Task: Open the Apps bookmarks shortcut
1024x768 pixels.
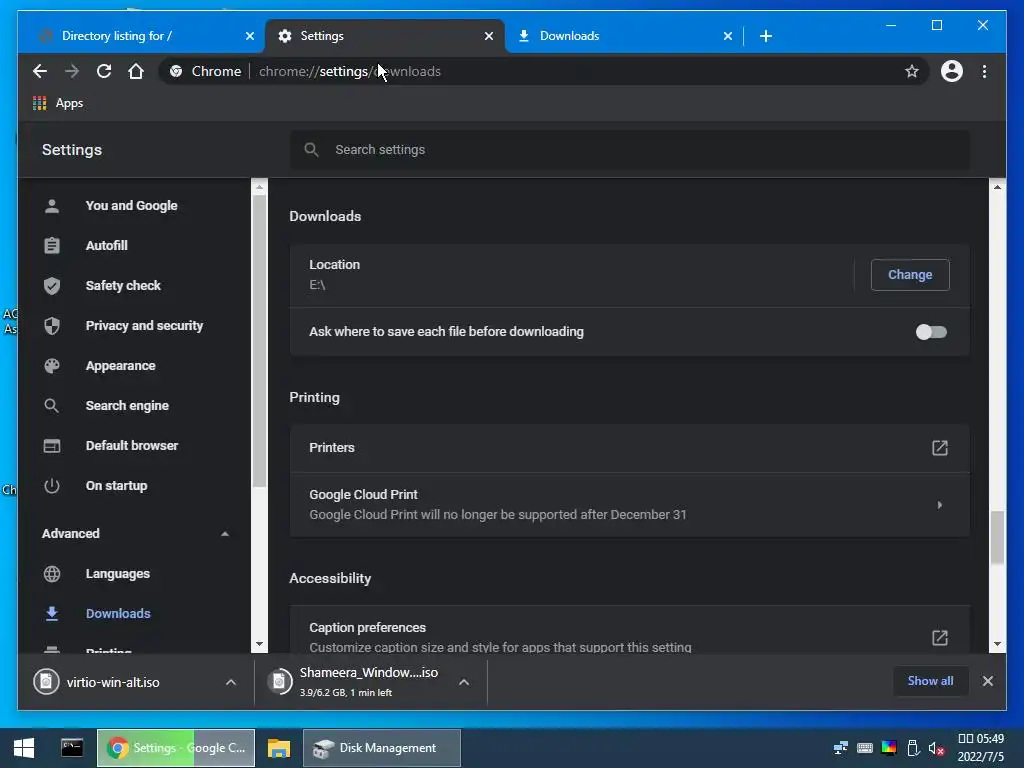Action: [x=58, y=103]
